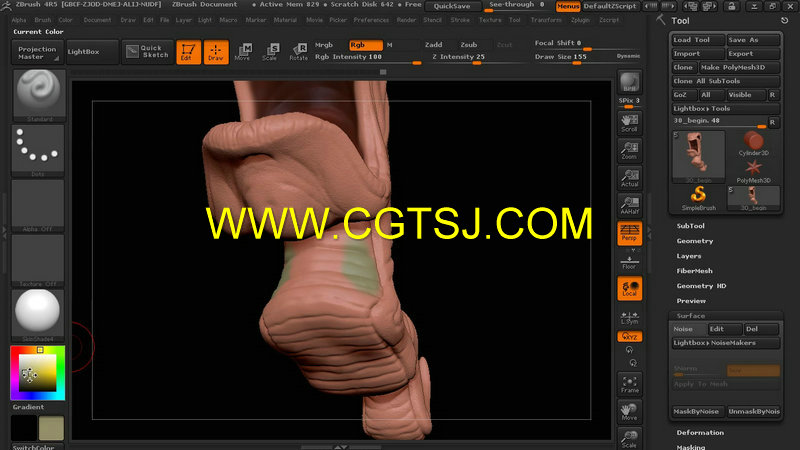Open the Dots stroke picker
Image resolution: width=800 pixels, height=450 pixels.
38,151
